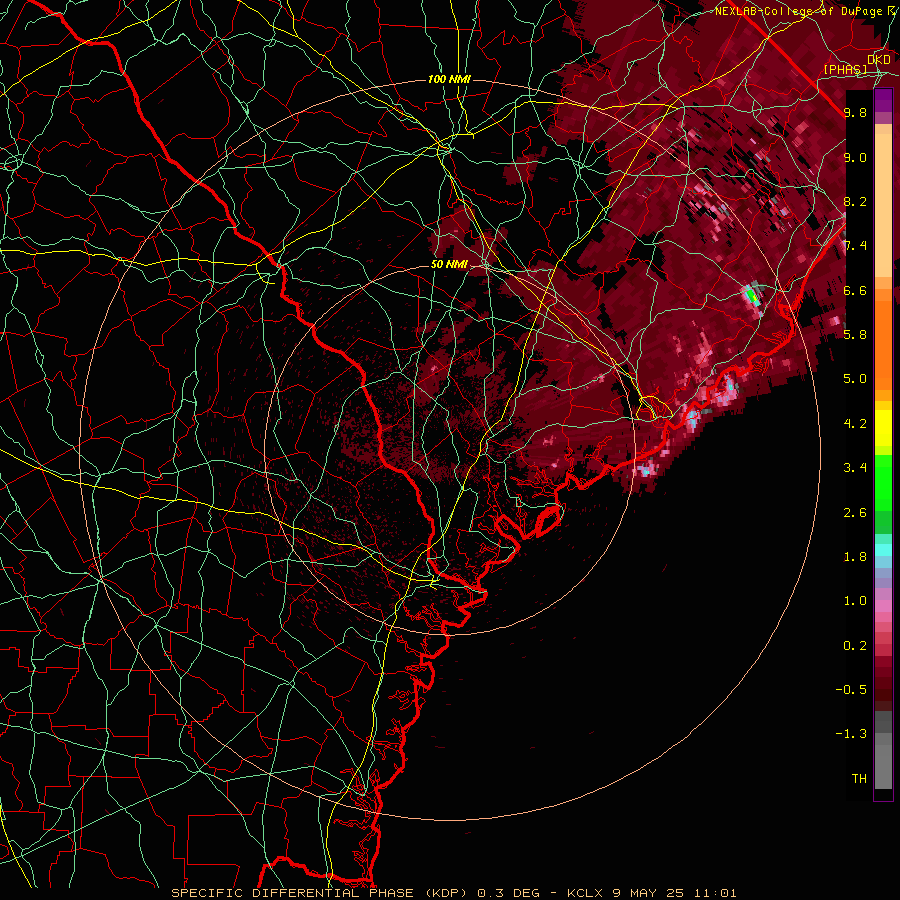Click the 1.8 value on color scale

(x=855, y=557)
